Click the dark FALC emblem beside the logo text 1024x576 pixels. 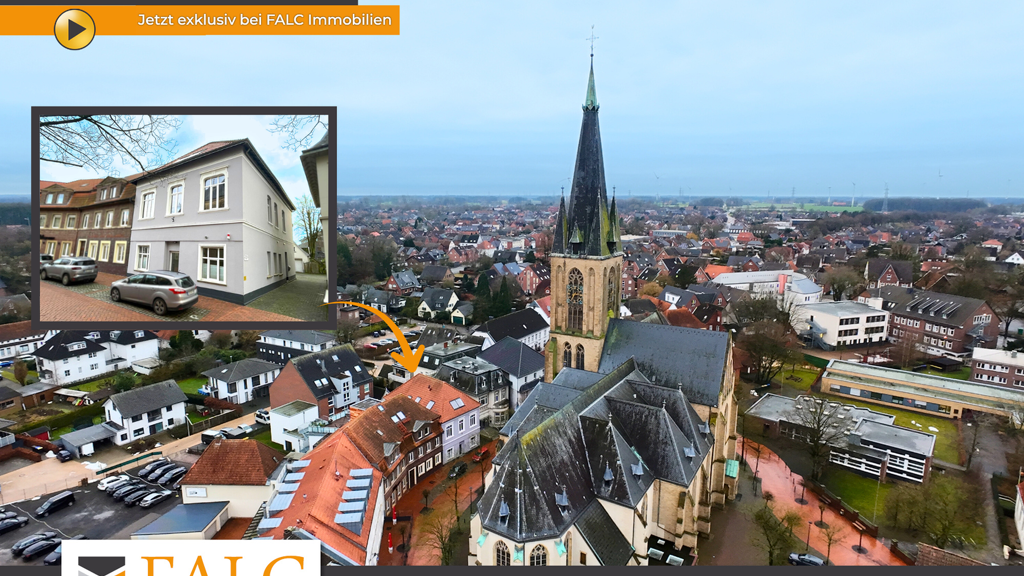coord(102,566)
